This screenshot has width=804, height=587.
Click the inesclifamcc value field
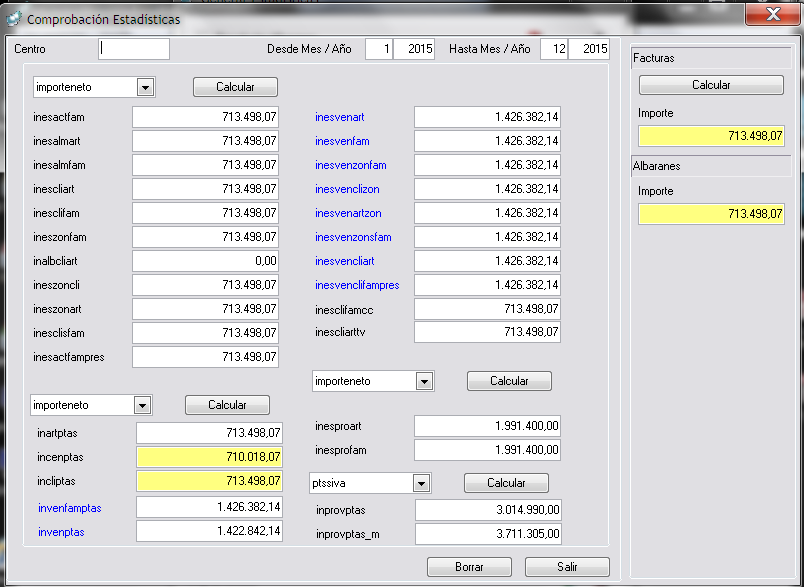(488, 309)
